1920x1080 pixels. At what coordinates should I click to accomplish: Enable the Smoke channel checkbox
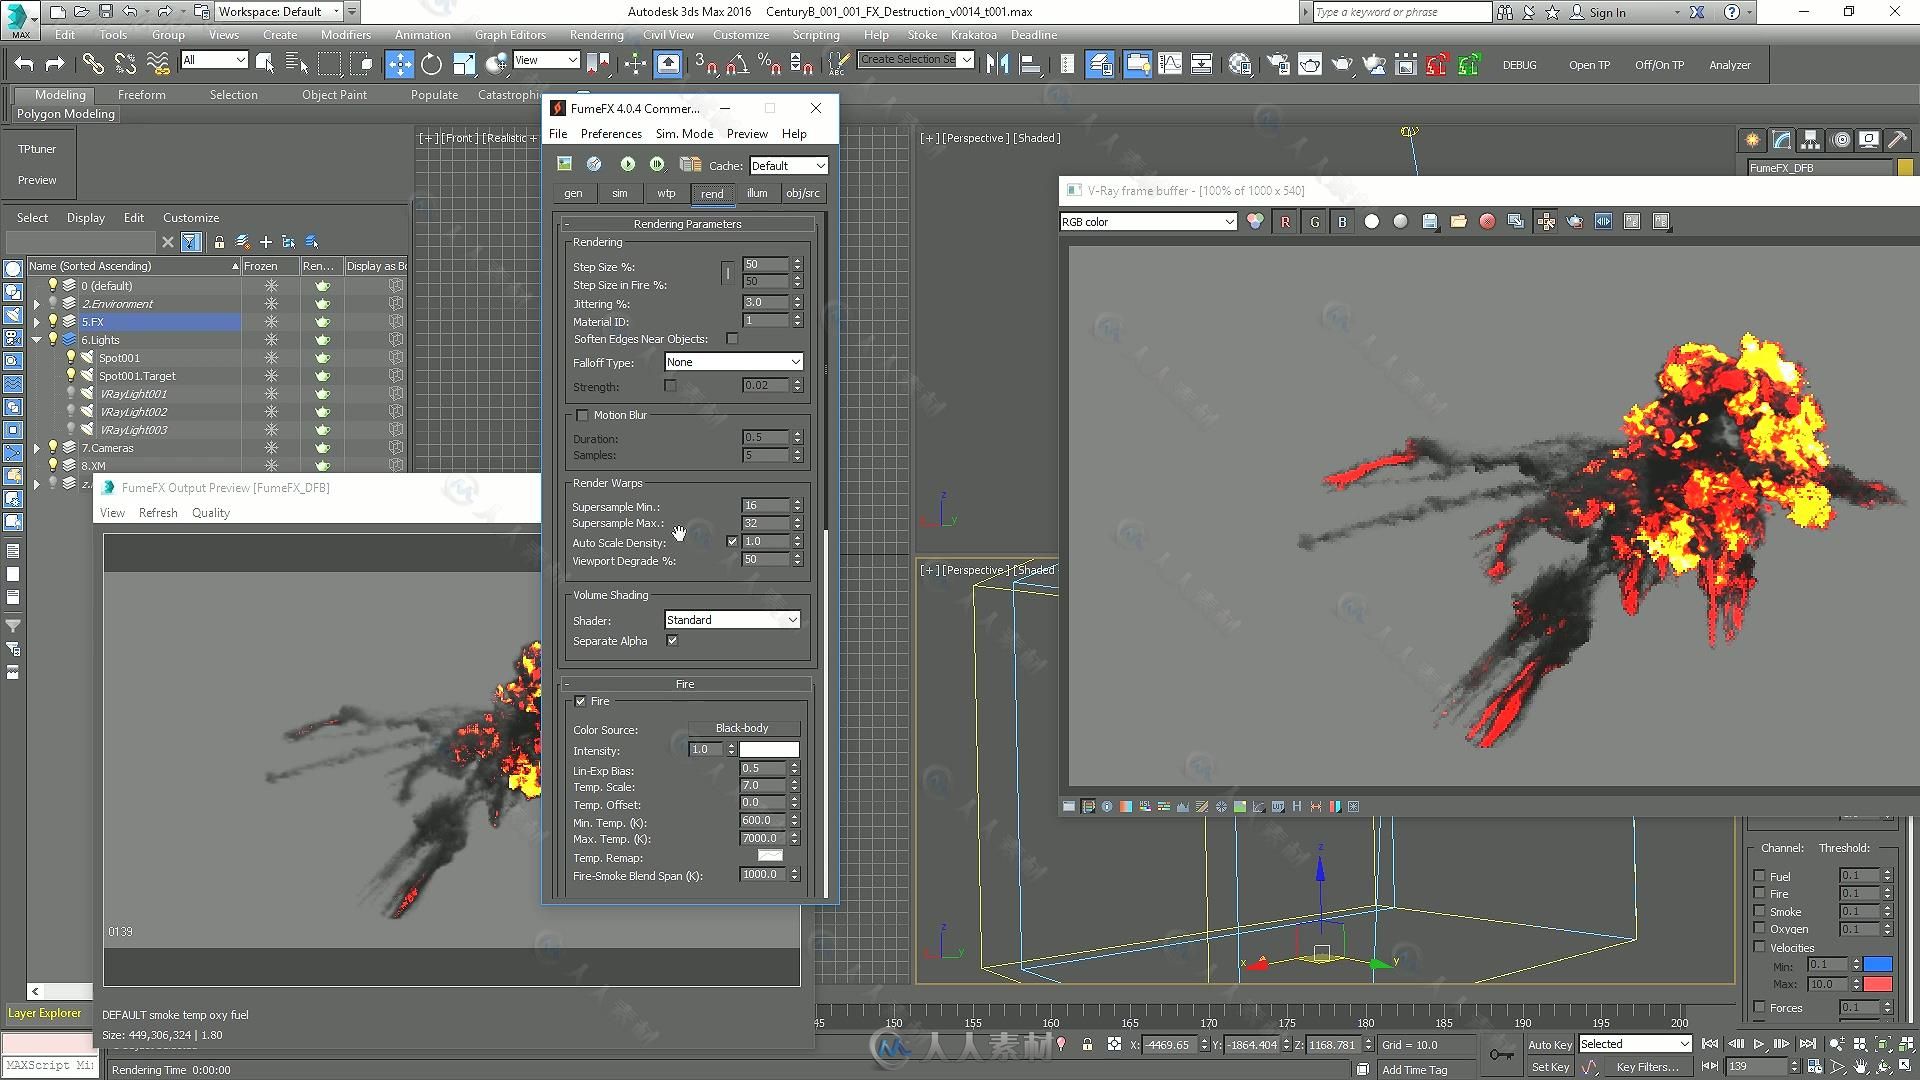[1760, 911]
